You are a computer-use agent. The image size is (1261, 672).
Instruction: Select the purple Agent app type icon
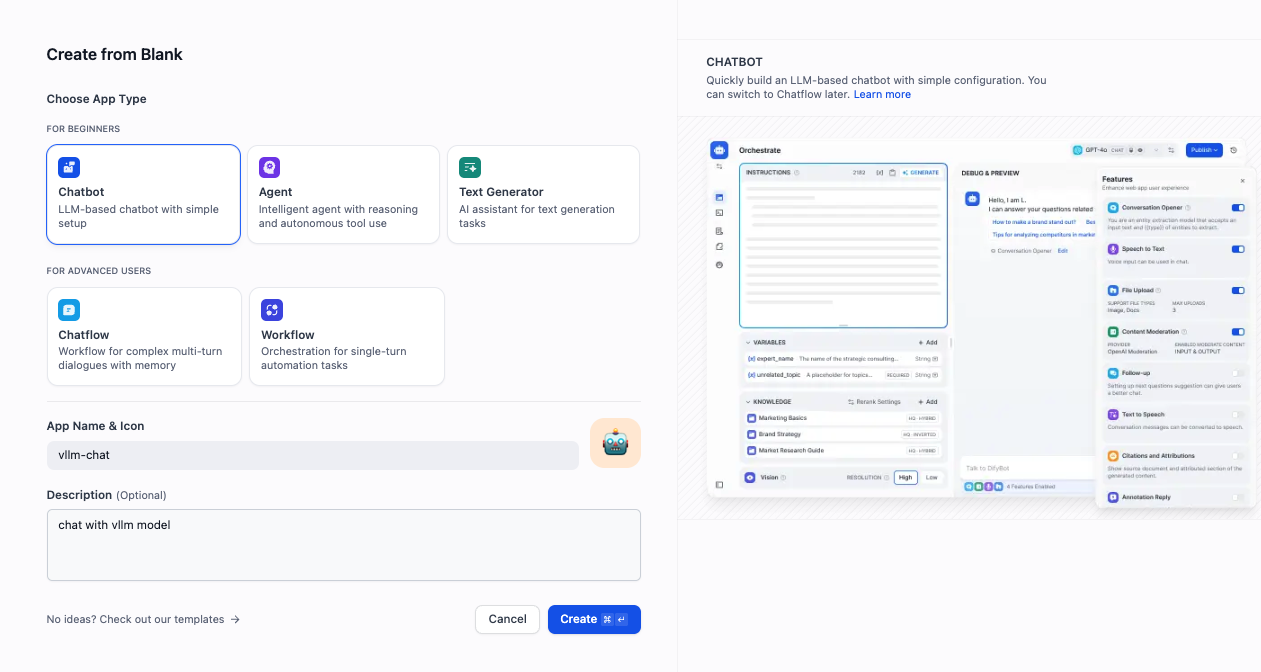pos(269,167)
